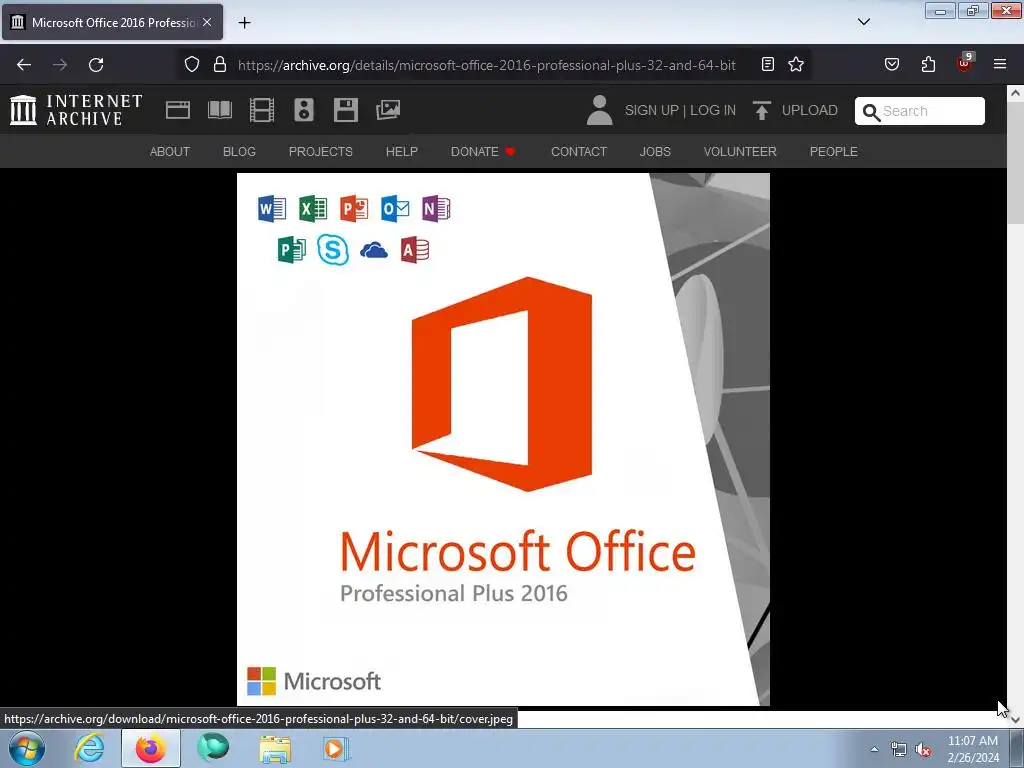Open Windows Explorer folder in taskbar

click(x=275, y=748)
